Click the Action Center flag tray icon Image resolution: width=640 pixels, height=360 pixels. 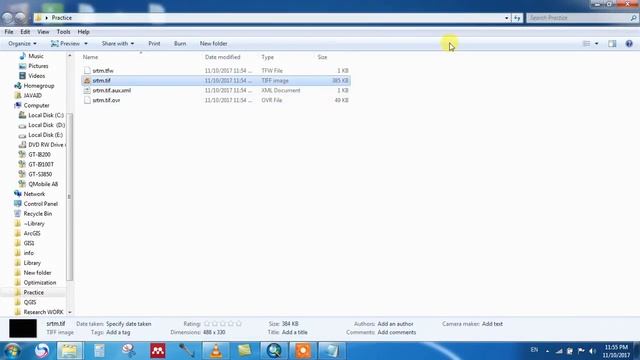click(581, 351)
